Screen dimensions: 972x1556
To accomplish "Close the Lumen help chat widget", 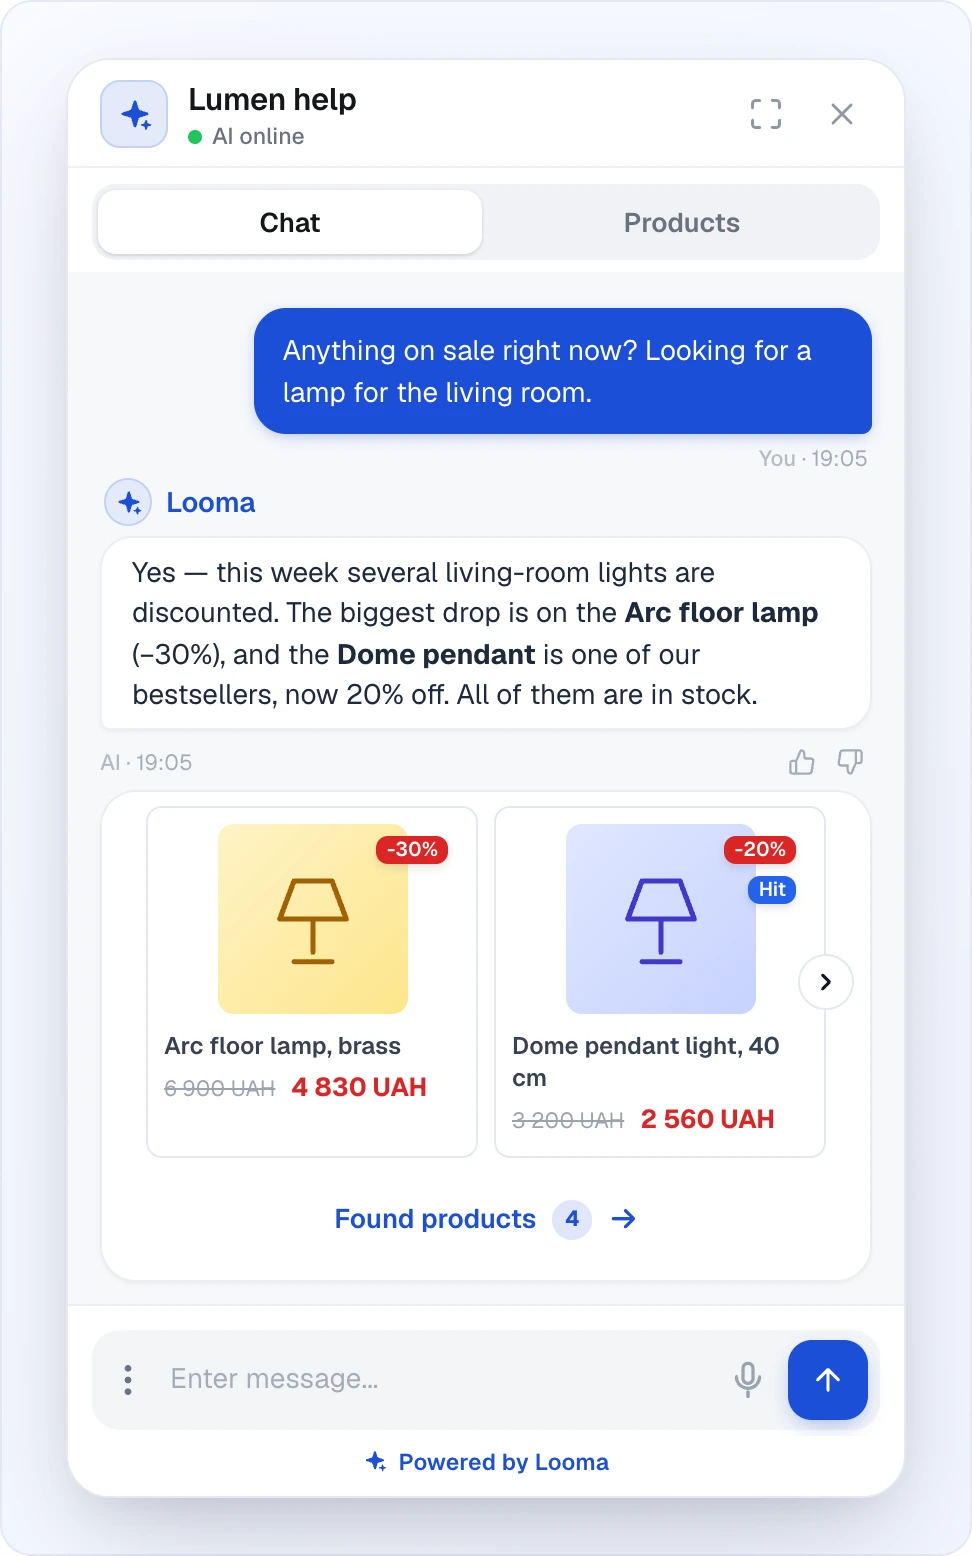I will click(842, 114).
